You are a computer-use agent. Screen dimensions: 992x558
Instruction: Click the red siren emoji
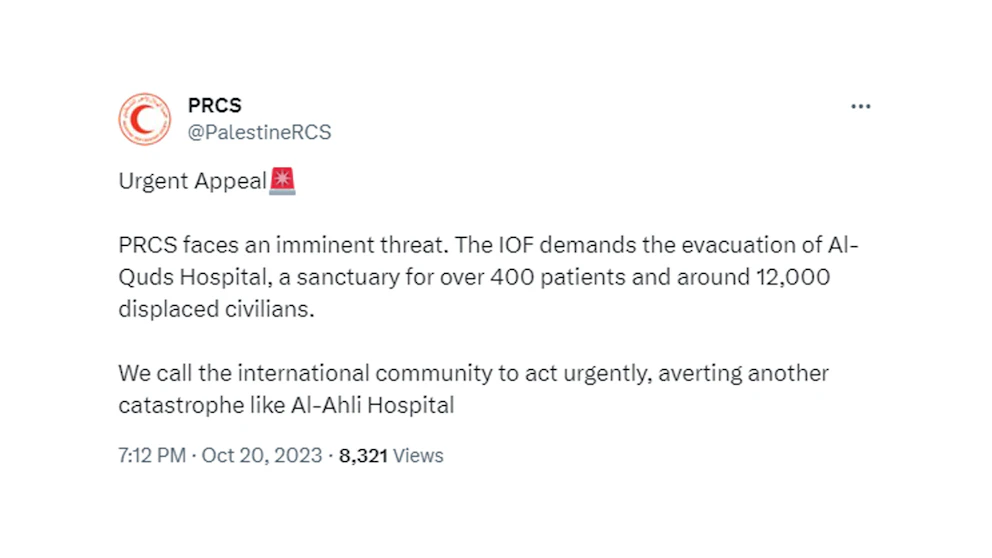283,181
